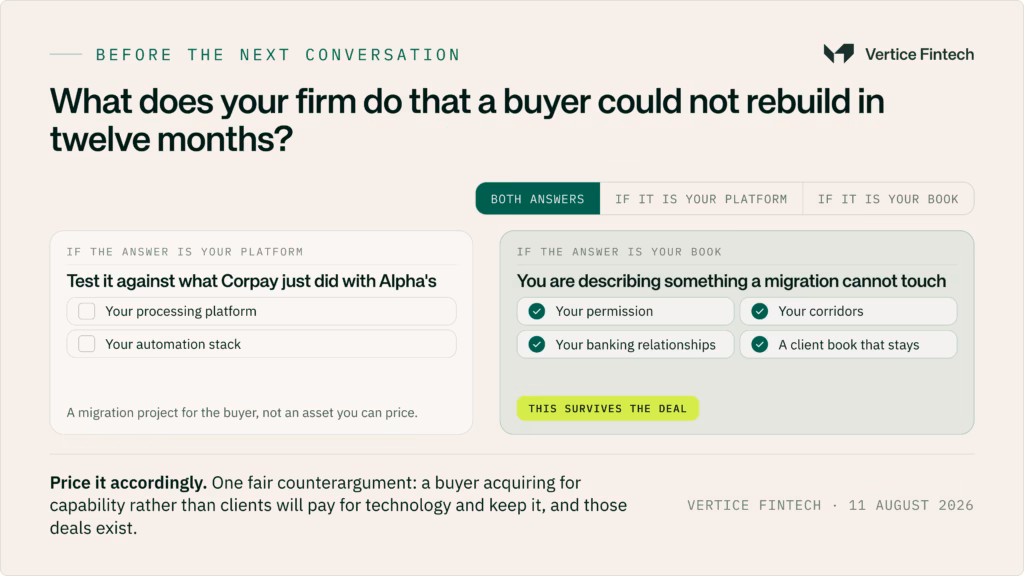Check the "Your processing platform" checkbox

pos(87,312)
